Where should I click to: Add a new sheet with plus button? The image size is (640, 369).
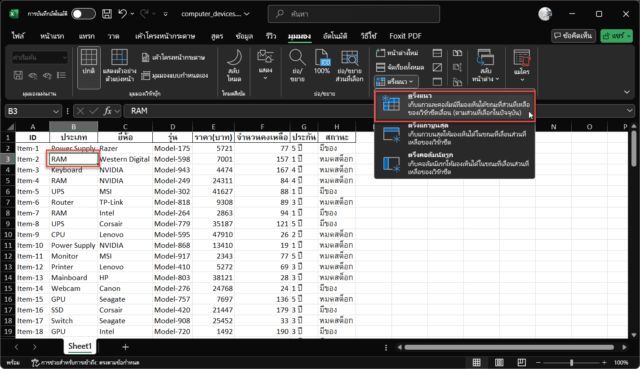tap(125, 347)
